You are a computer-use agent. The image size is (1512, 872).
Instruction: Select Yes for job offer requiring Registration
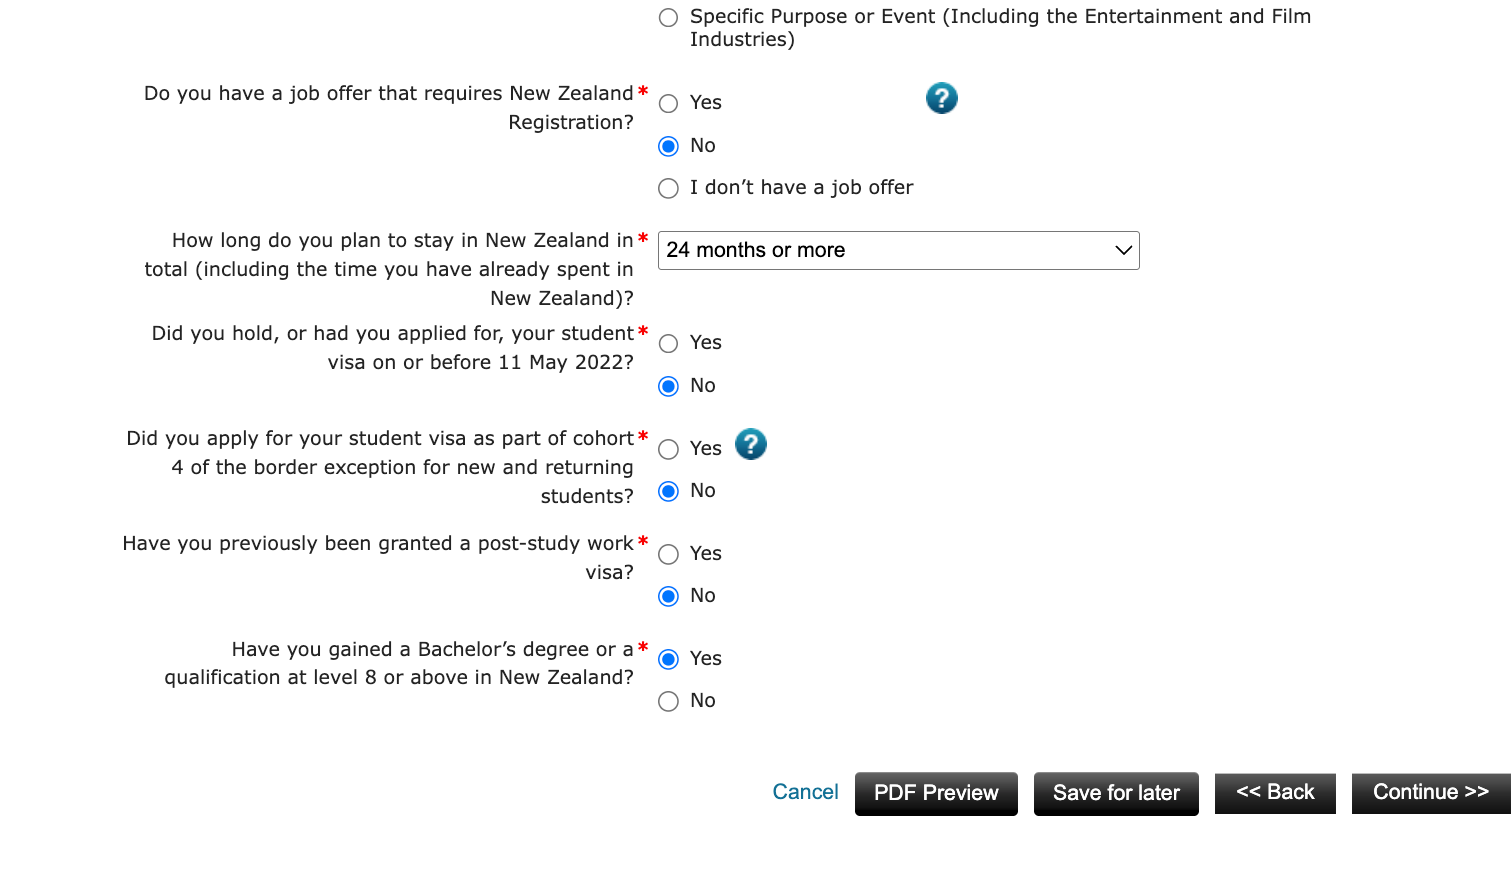tap(669, 104)
